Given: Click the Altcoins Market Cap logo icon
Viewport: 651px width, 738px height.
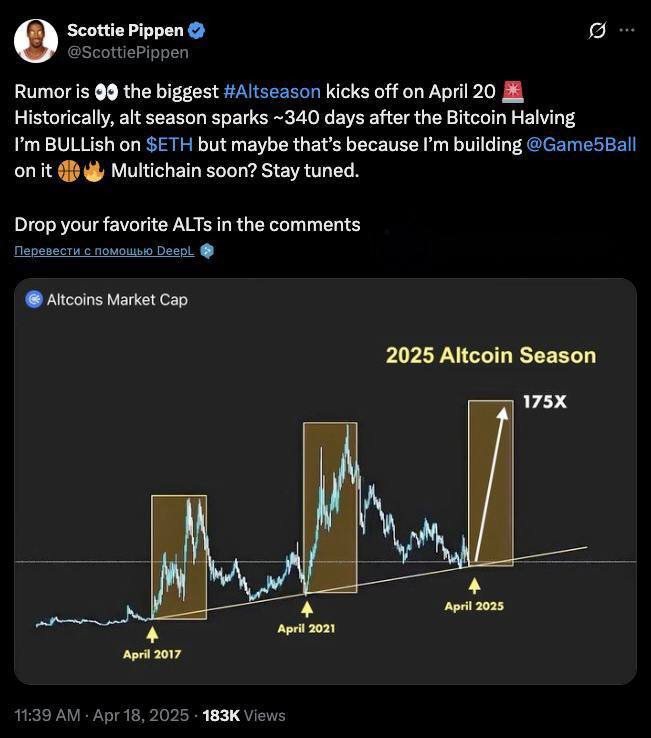Looking at the screenshot, I should coord(34,299).
